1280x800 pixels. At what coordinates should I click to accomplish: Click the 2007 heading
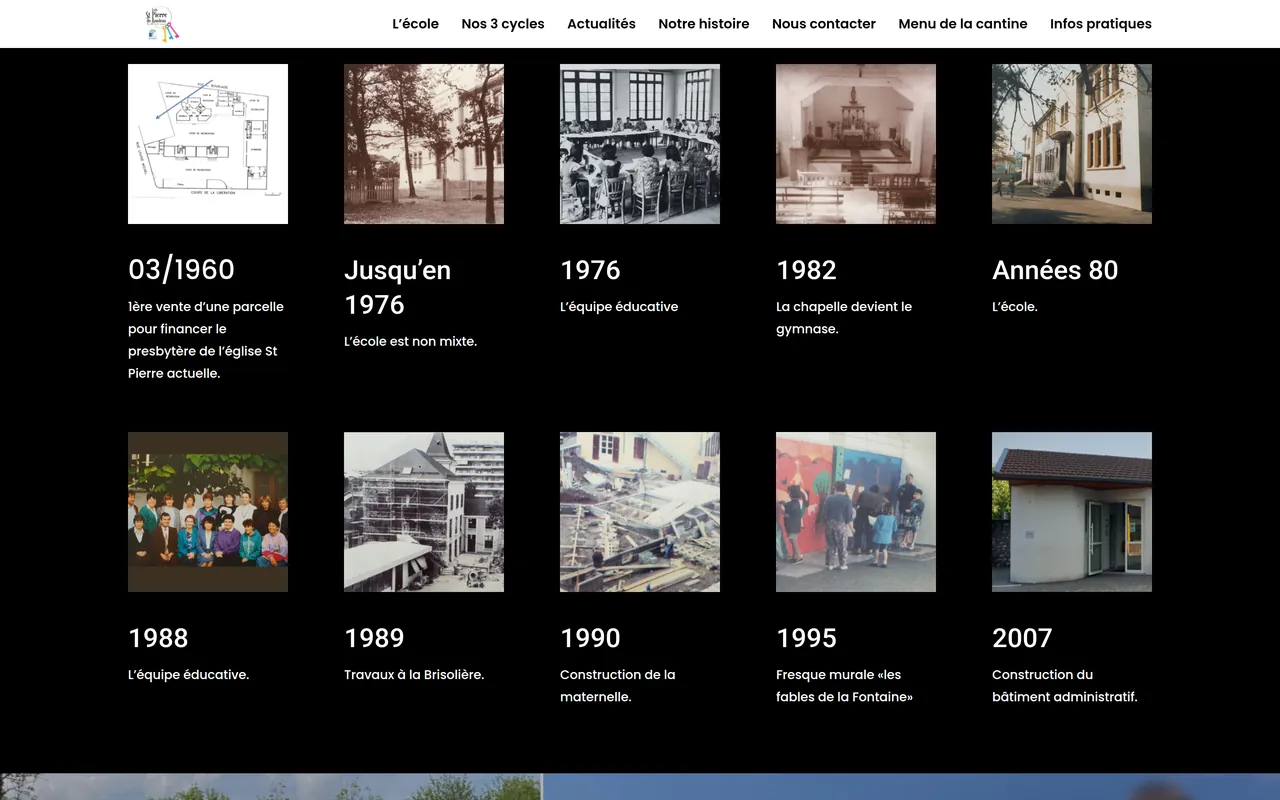pos(1022,638)
